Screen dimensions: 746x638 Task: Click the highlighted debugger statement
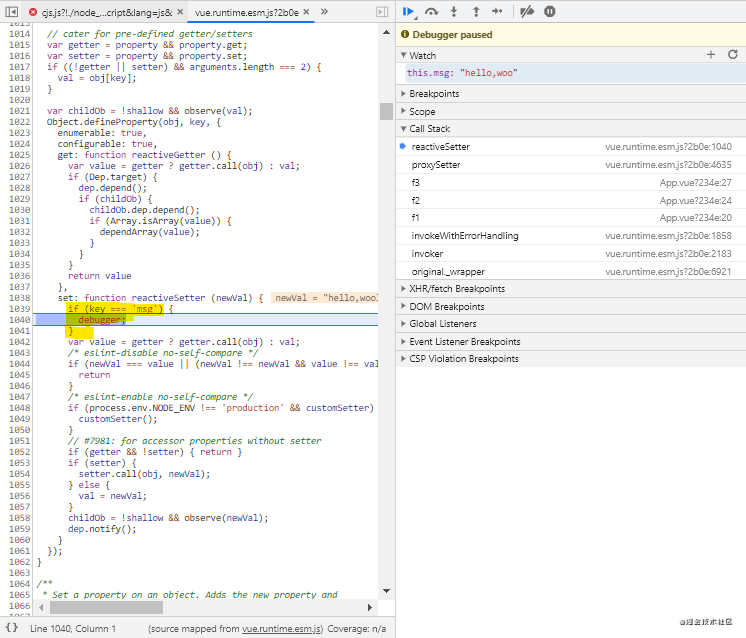point(102,320)
